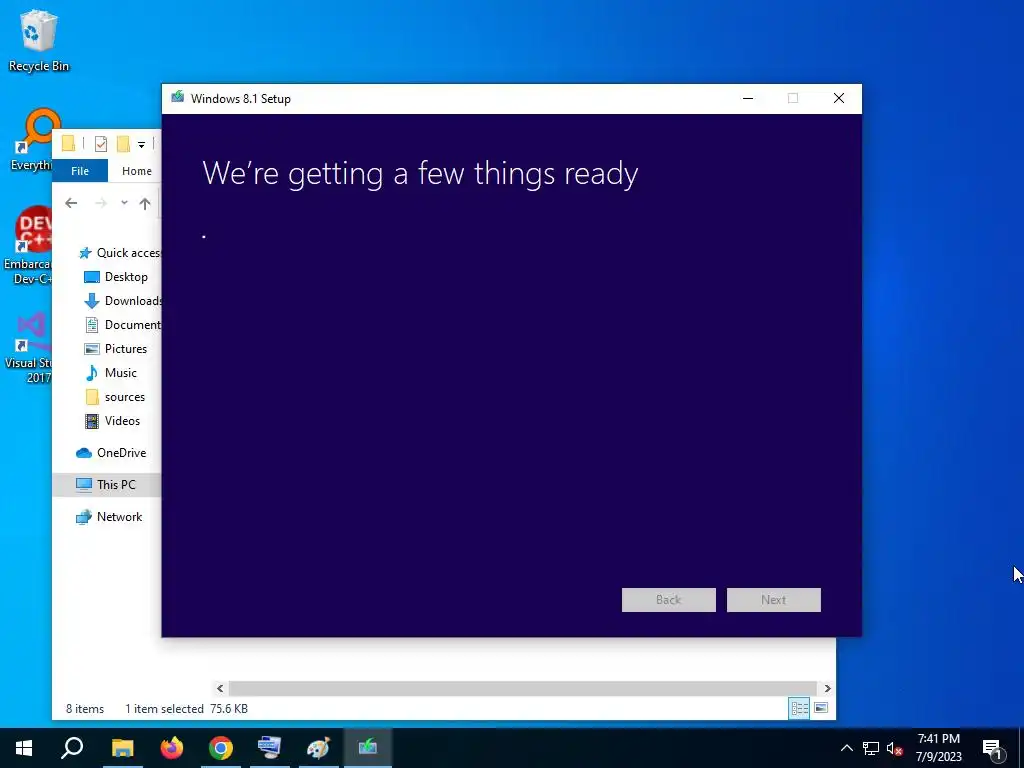
Task: Click the Next button in Setup
Action: (773, 600)
